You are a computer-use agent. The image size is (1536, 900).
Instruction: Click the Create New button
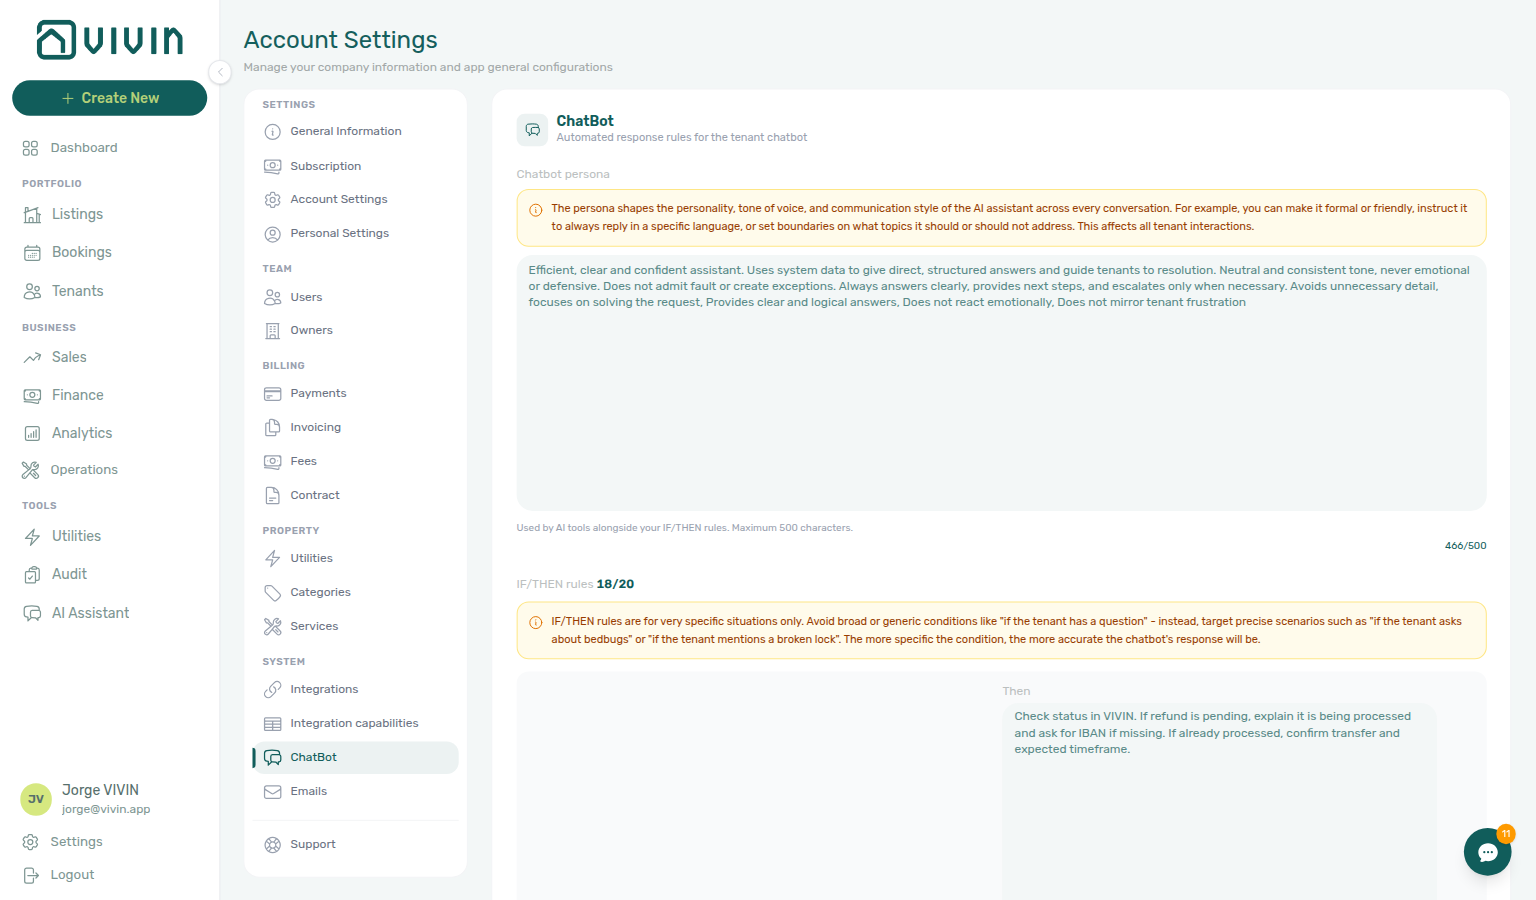[x=109, y=98]
